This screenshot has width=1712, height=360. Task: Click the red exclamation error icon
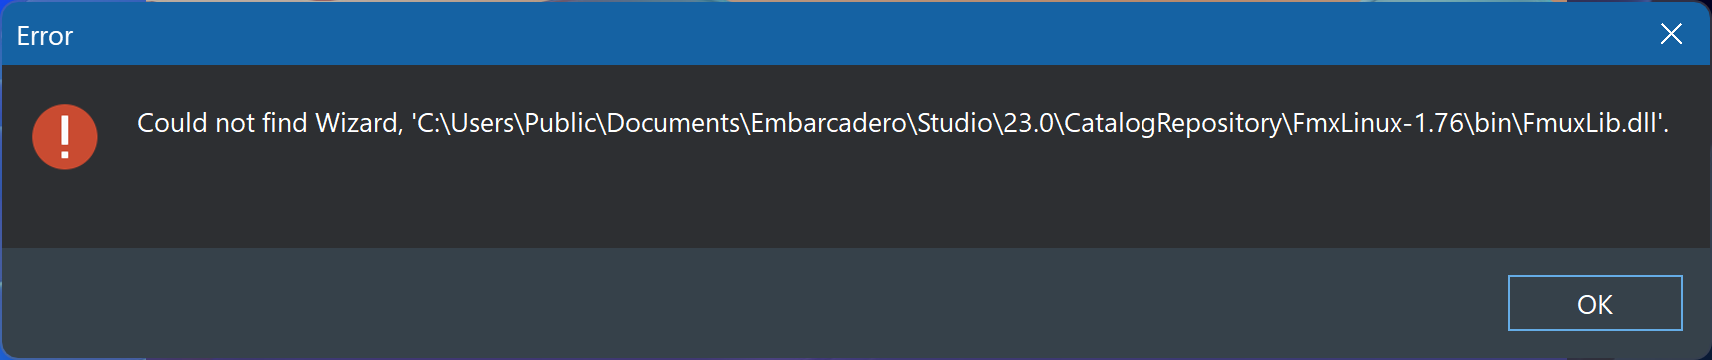click(x=65, y=137)
